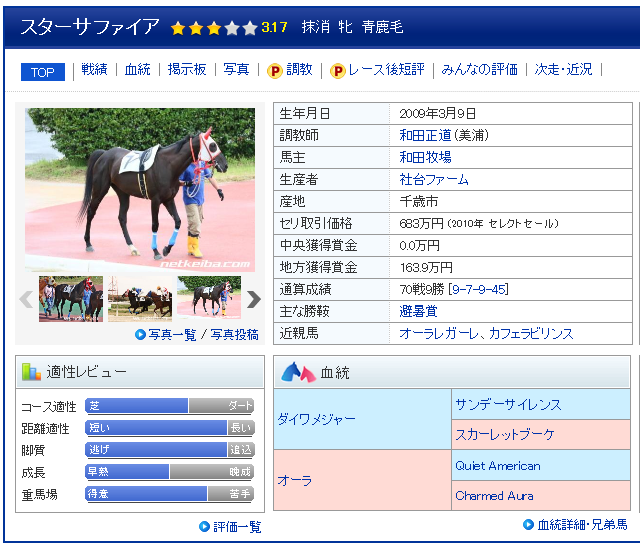Open breeder 社台ファーム link

pos(434,179)
